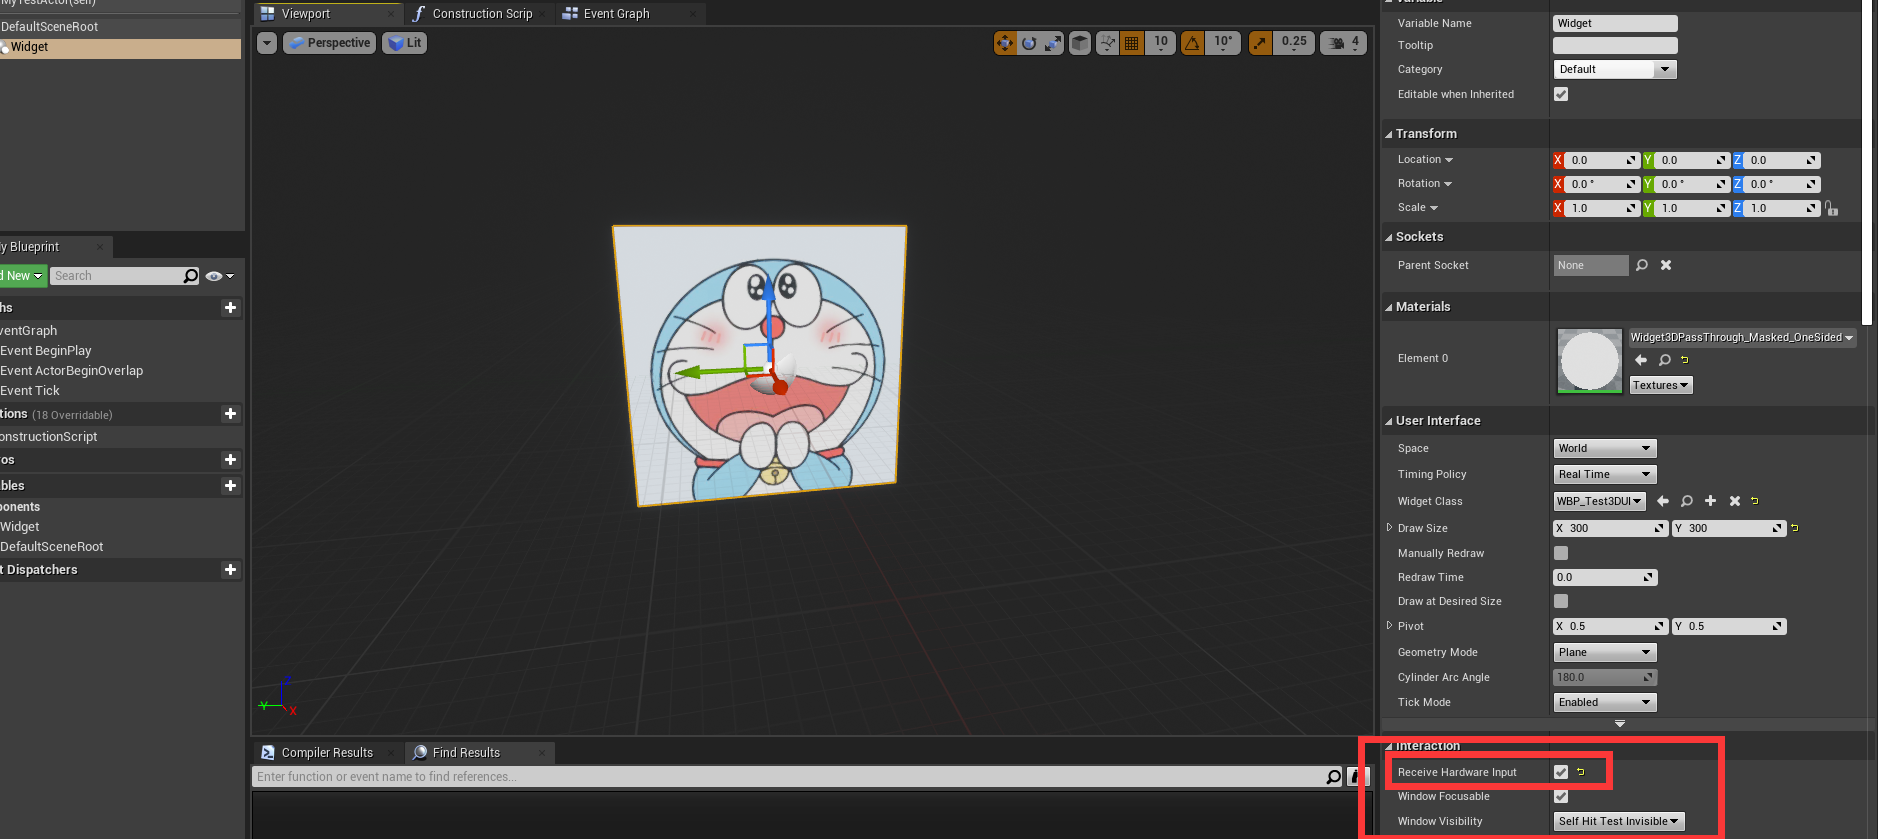This screenshot has height=839, width=1878.
Task: Browse to Widget Class asset magnifier
Action: pos(1687,501)
